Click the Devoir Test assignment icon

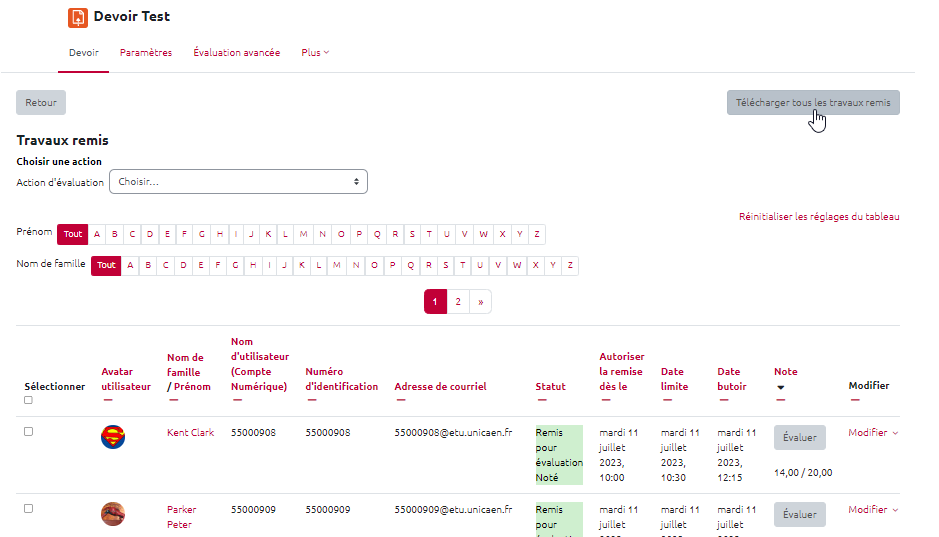(78, 17)
